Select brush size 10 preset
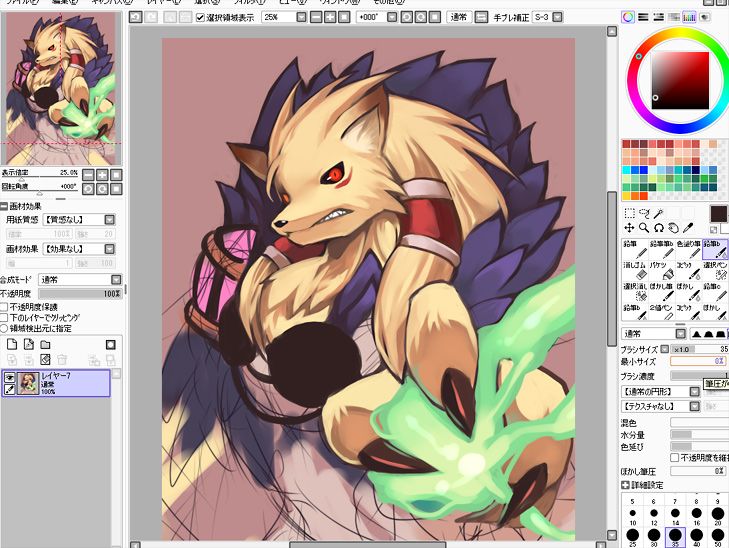729x548 pixels. pyautogui.click(x=632, y=514)
